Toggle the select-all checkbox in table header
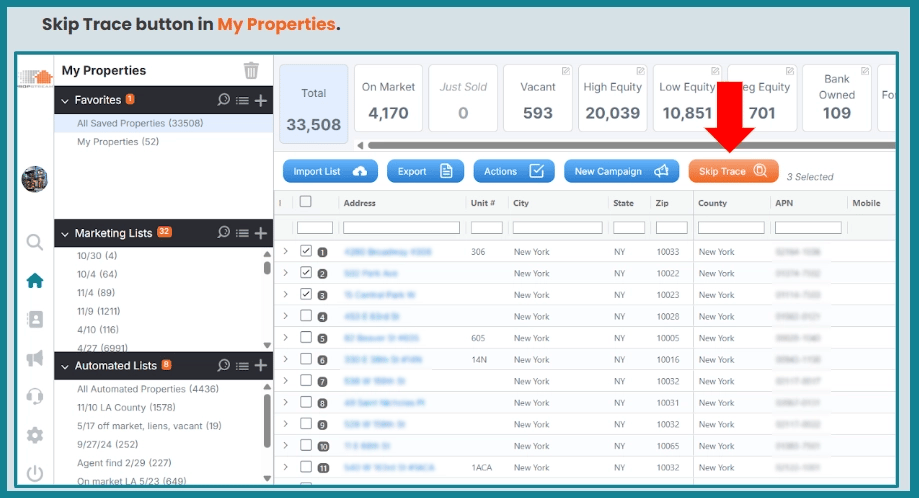Screen dimensions: 919x498 point(306,202)
